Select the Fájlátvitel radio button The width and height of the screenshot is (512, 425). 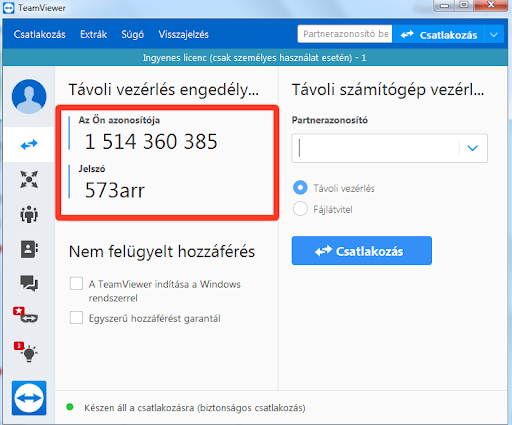point(300,209)
